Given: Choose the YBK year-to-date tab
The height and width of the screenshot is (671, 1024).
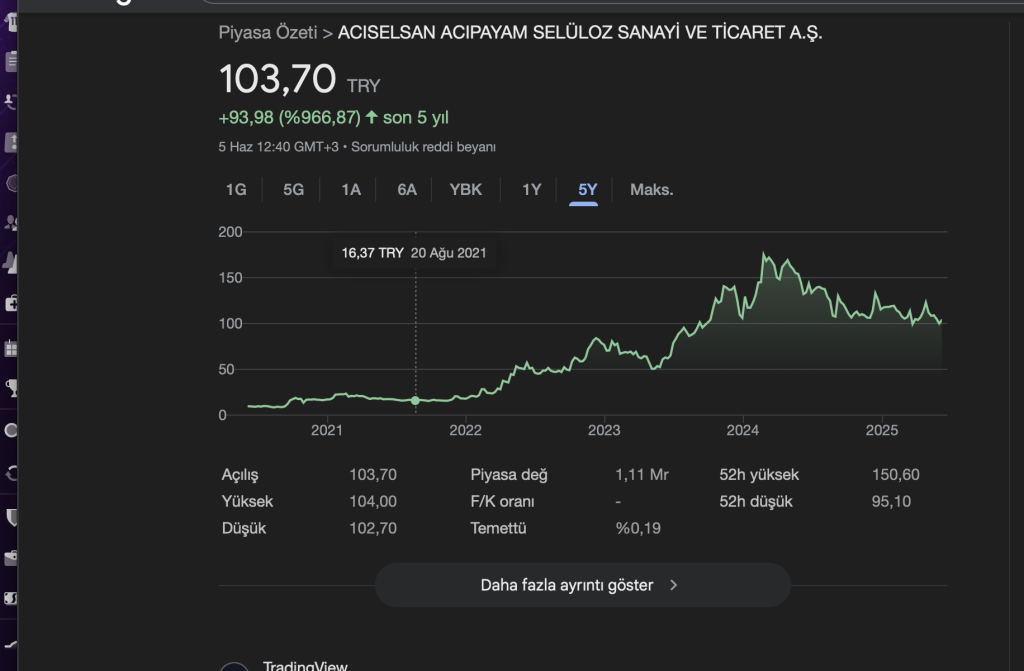Looking at the screenshot, I should point(466,190).
